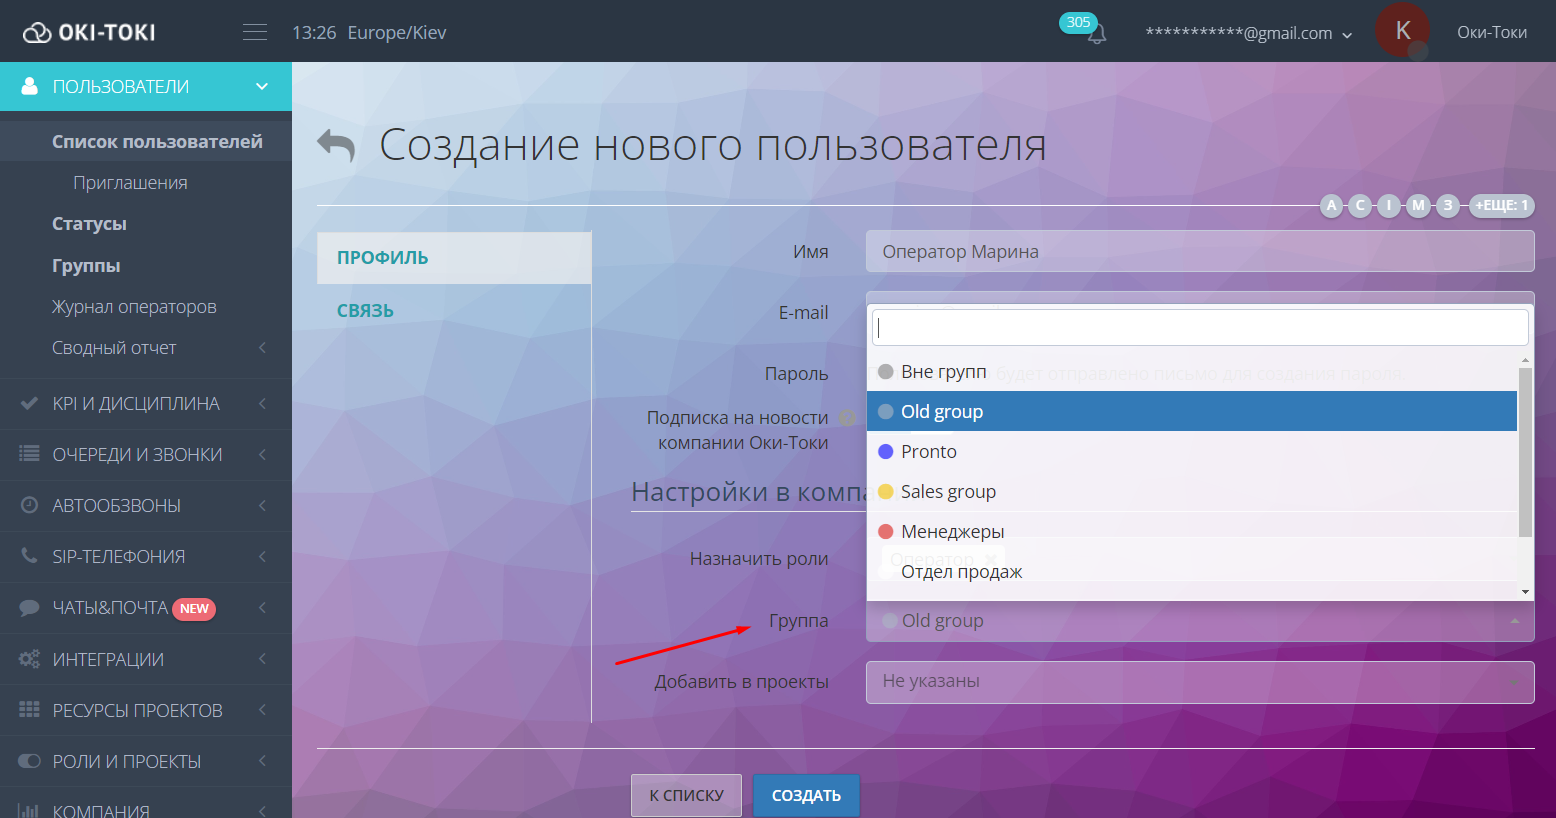Click the red Менеджеры color dot
The height and width of the screenshot is (818, 1556).
[885, 531]
